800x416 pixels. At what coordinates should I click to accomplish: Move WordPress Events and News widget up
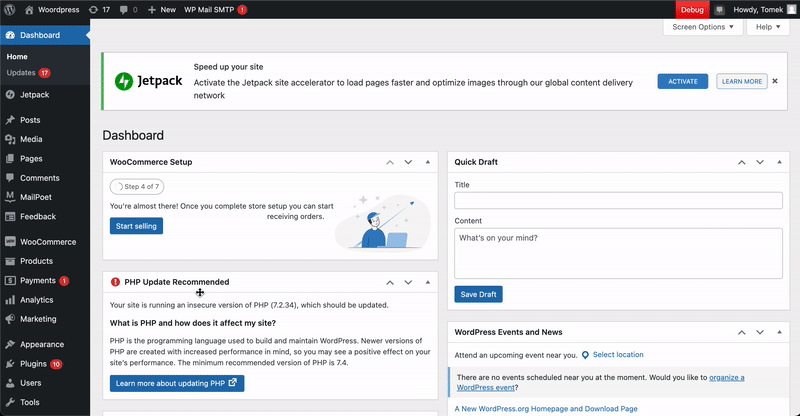(742, 332)
